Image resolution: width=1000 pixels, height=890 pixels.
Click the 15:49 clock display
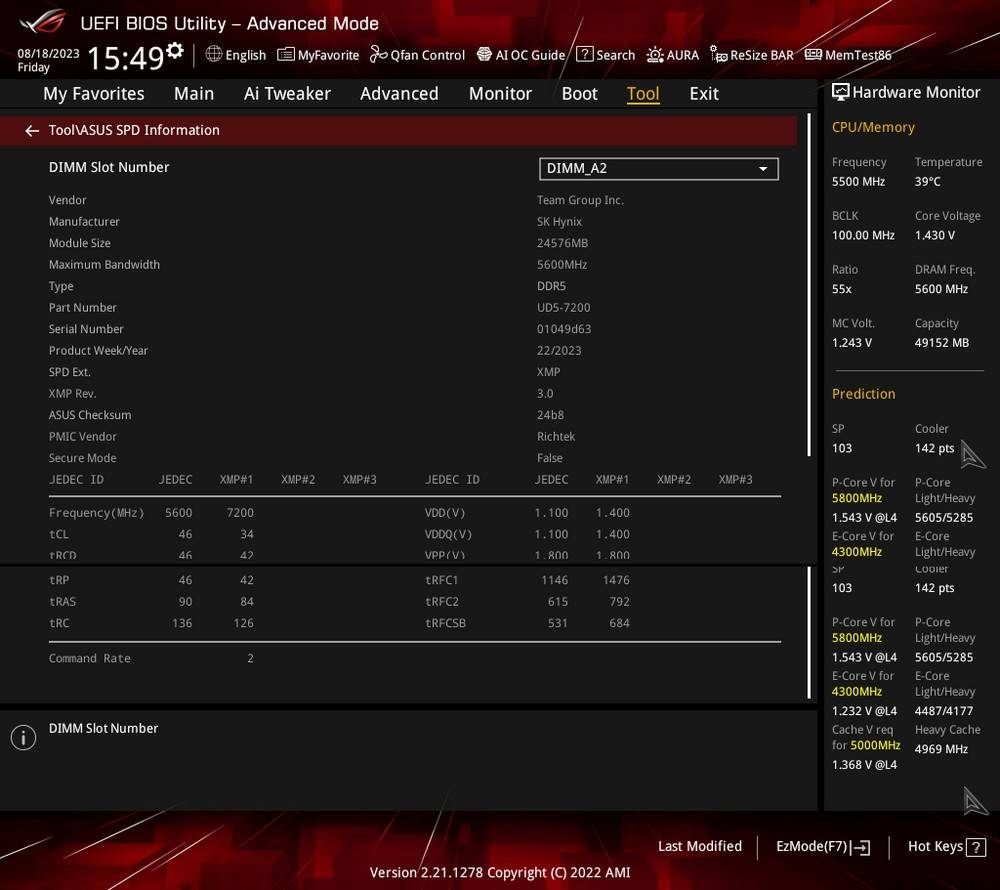pos(126,58)
